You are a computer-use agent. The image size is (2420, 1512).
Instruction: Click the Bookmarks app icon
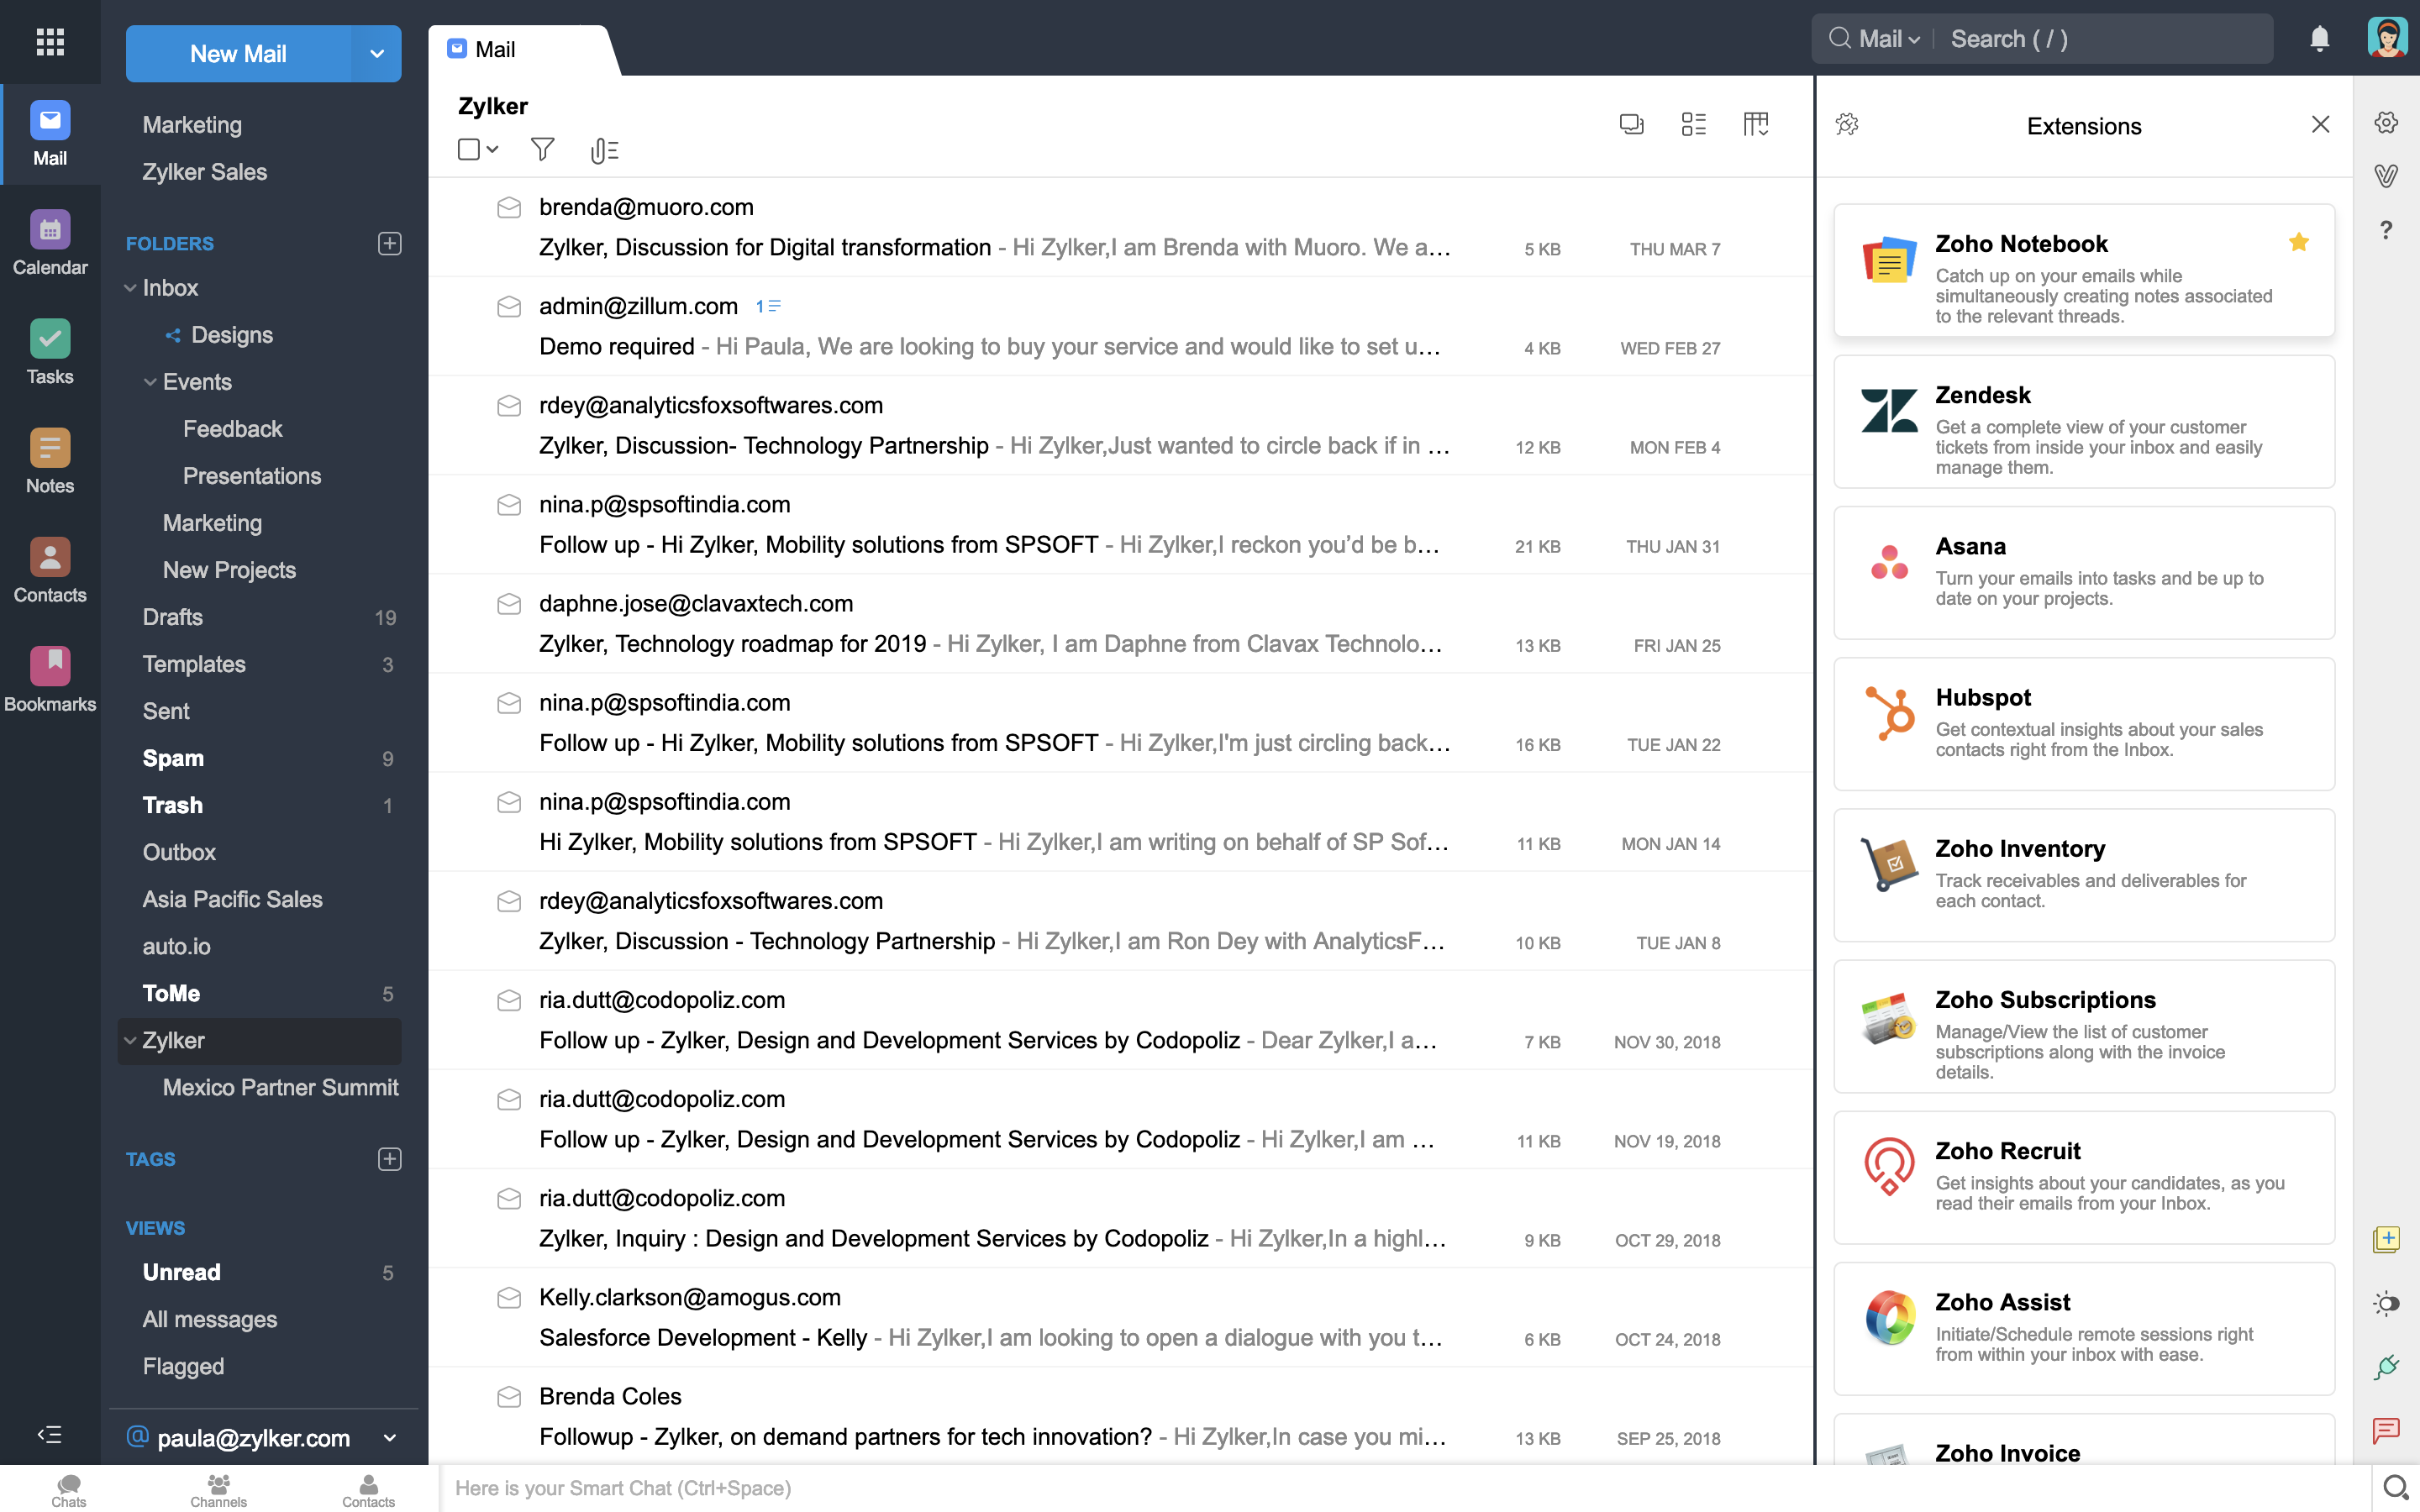tap(49, 665)
